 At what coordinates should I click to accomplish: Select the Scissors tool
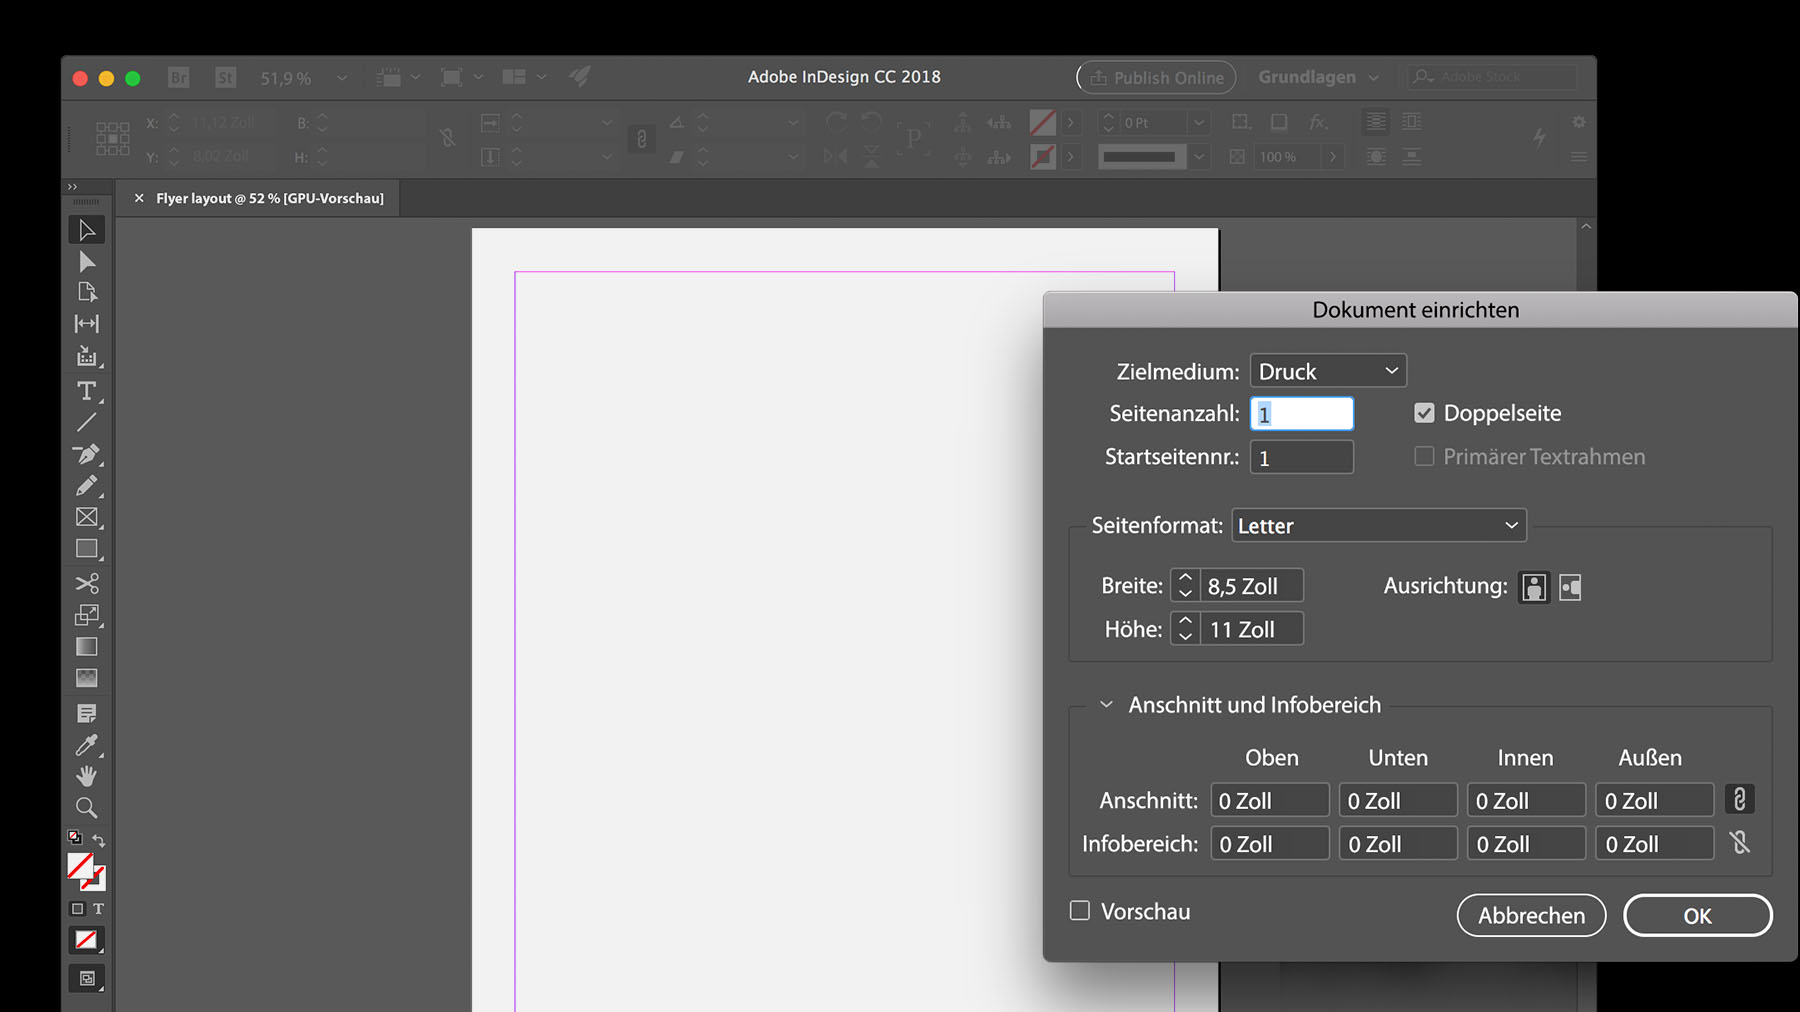coord(87,583)
